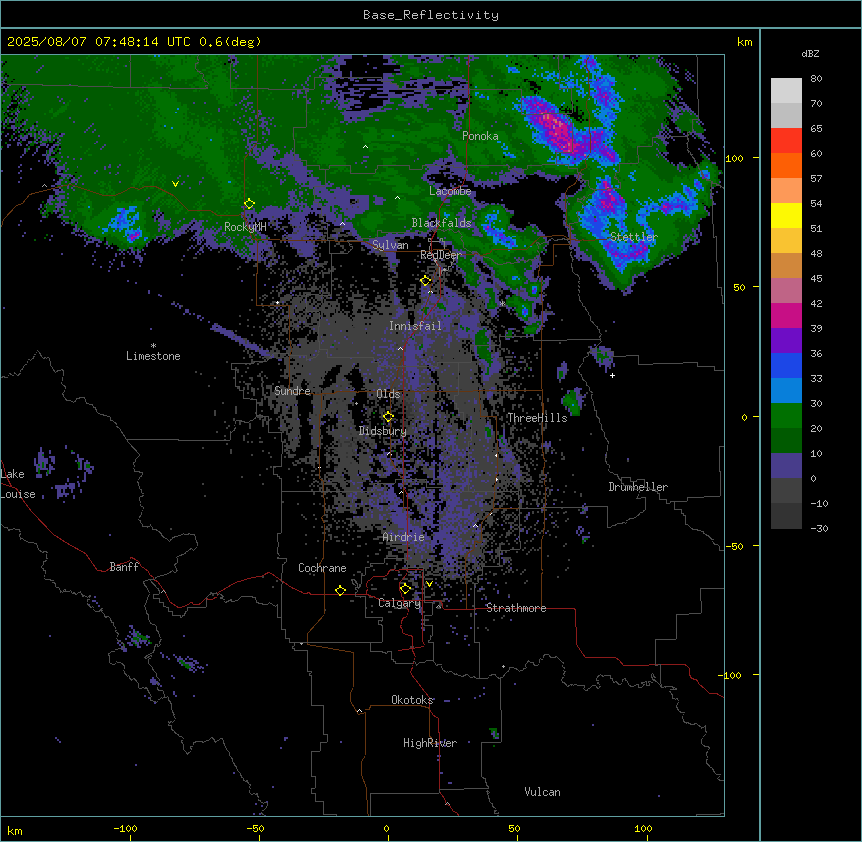Image resolution: width=862 pixels, height=842 pixels.
Task: Click the 2025/08/07 07:48:14 UTC timestamp
Action: 99,42
